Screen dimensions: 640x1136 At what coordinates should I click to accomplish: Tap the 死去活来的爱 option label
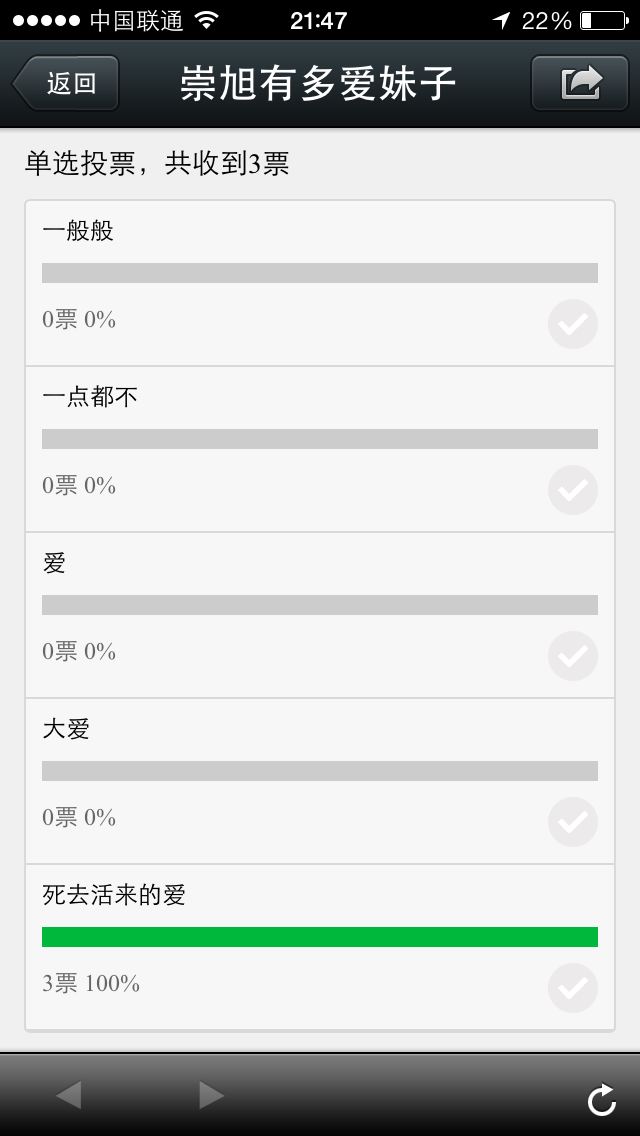click(x=114, y=895)
